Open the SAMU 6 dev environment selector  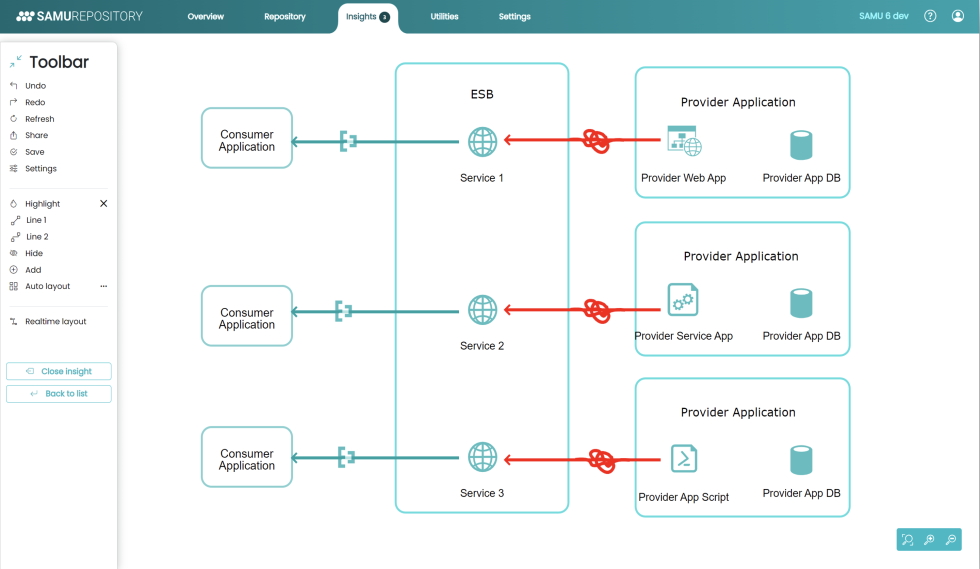pyautogui.click(x=883, y=16)
